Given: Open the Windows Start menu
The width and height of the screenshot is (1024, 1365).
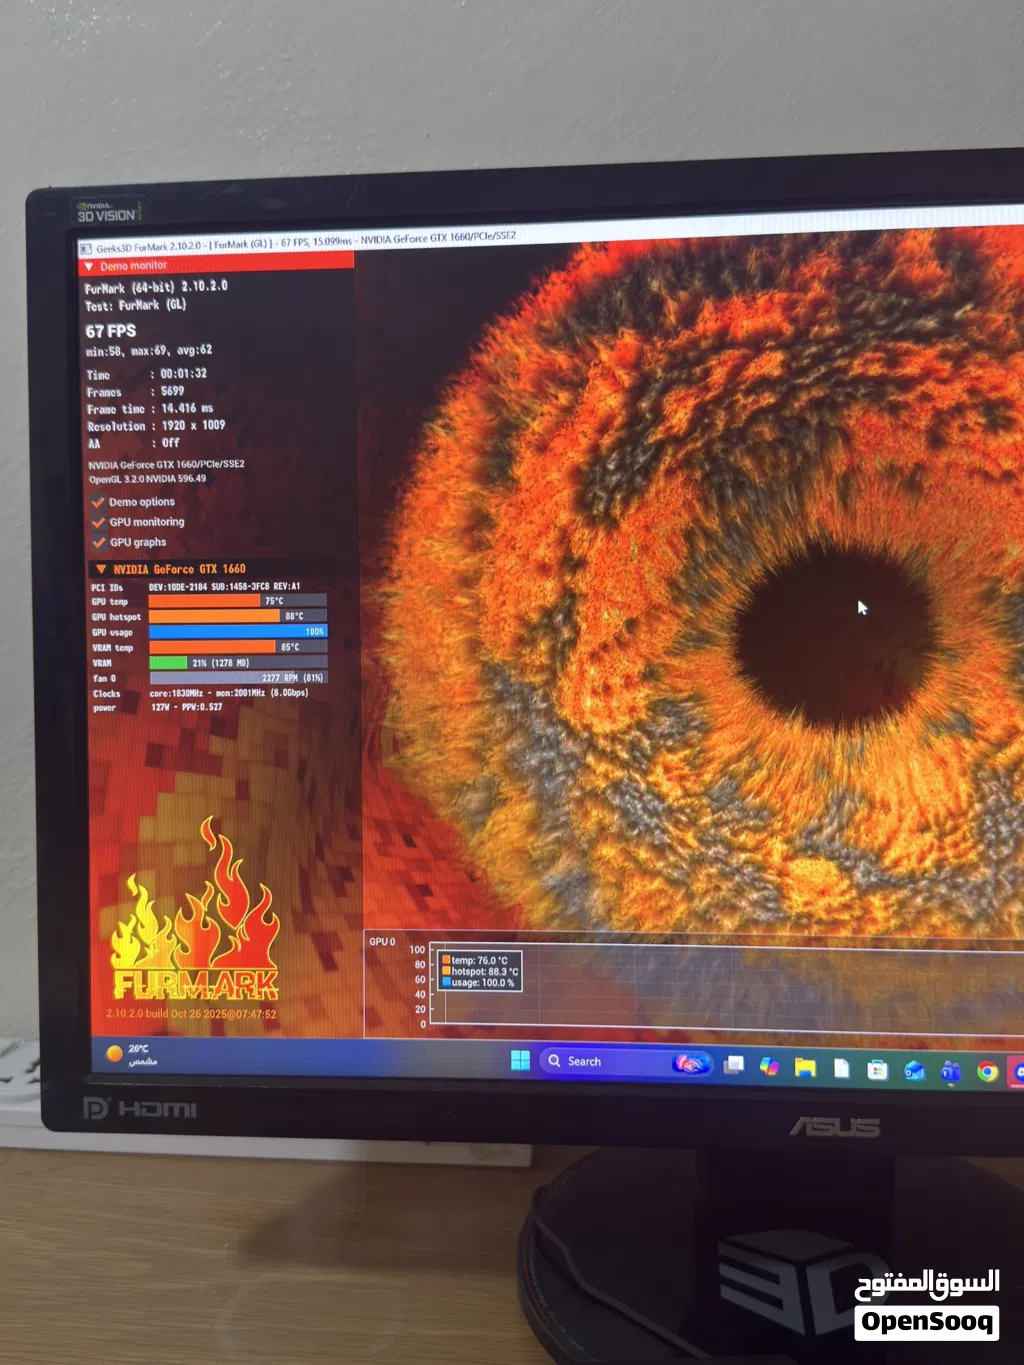Looking at the screenshot, I should tap(520, 1061).
